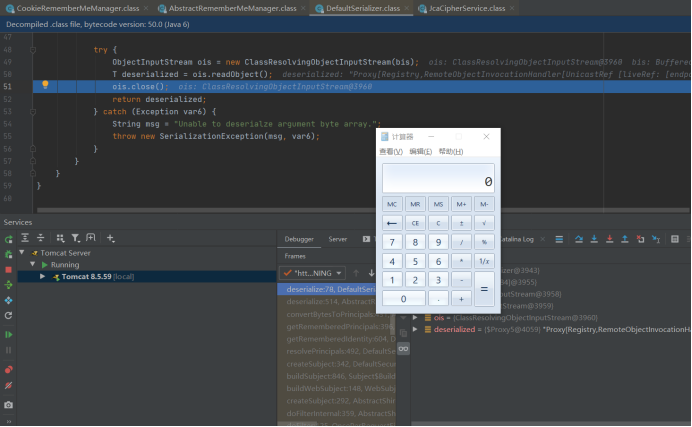Click the backspace arrow key in Calculator
692x427 pixels.
(x=392, y=223)
